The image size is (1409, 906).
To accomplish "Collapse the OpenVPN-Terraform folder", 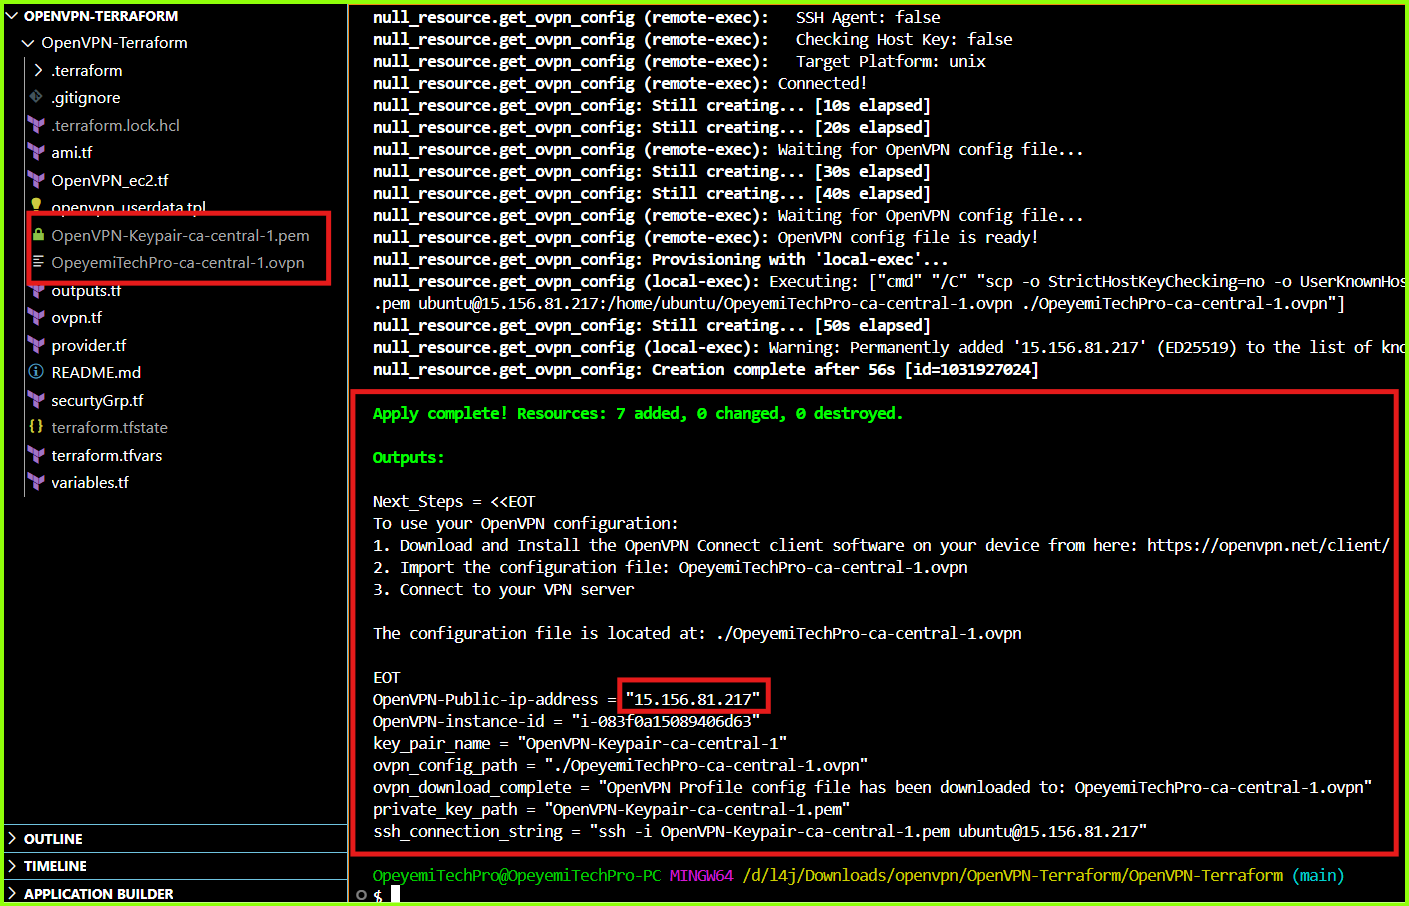I will (x=28, y=43).
